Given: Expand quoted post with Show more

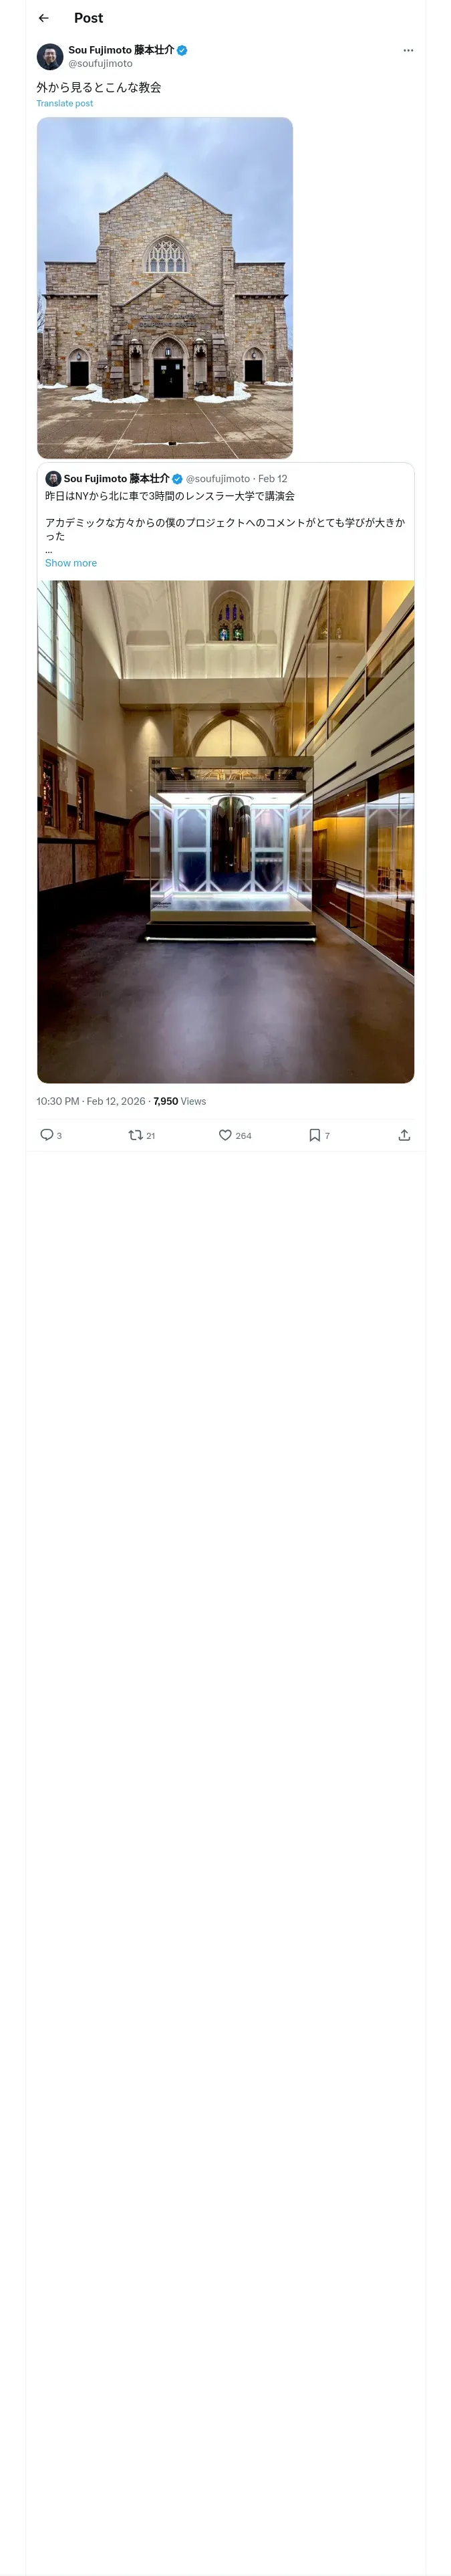Looking at the screenshot, I should point(71,563).
